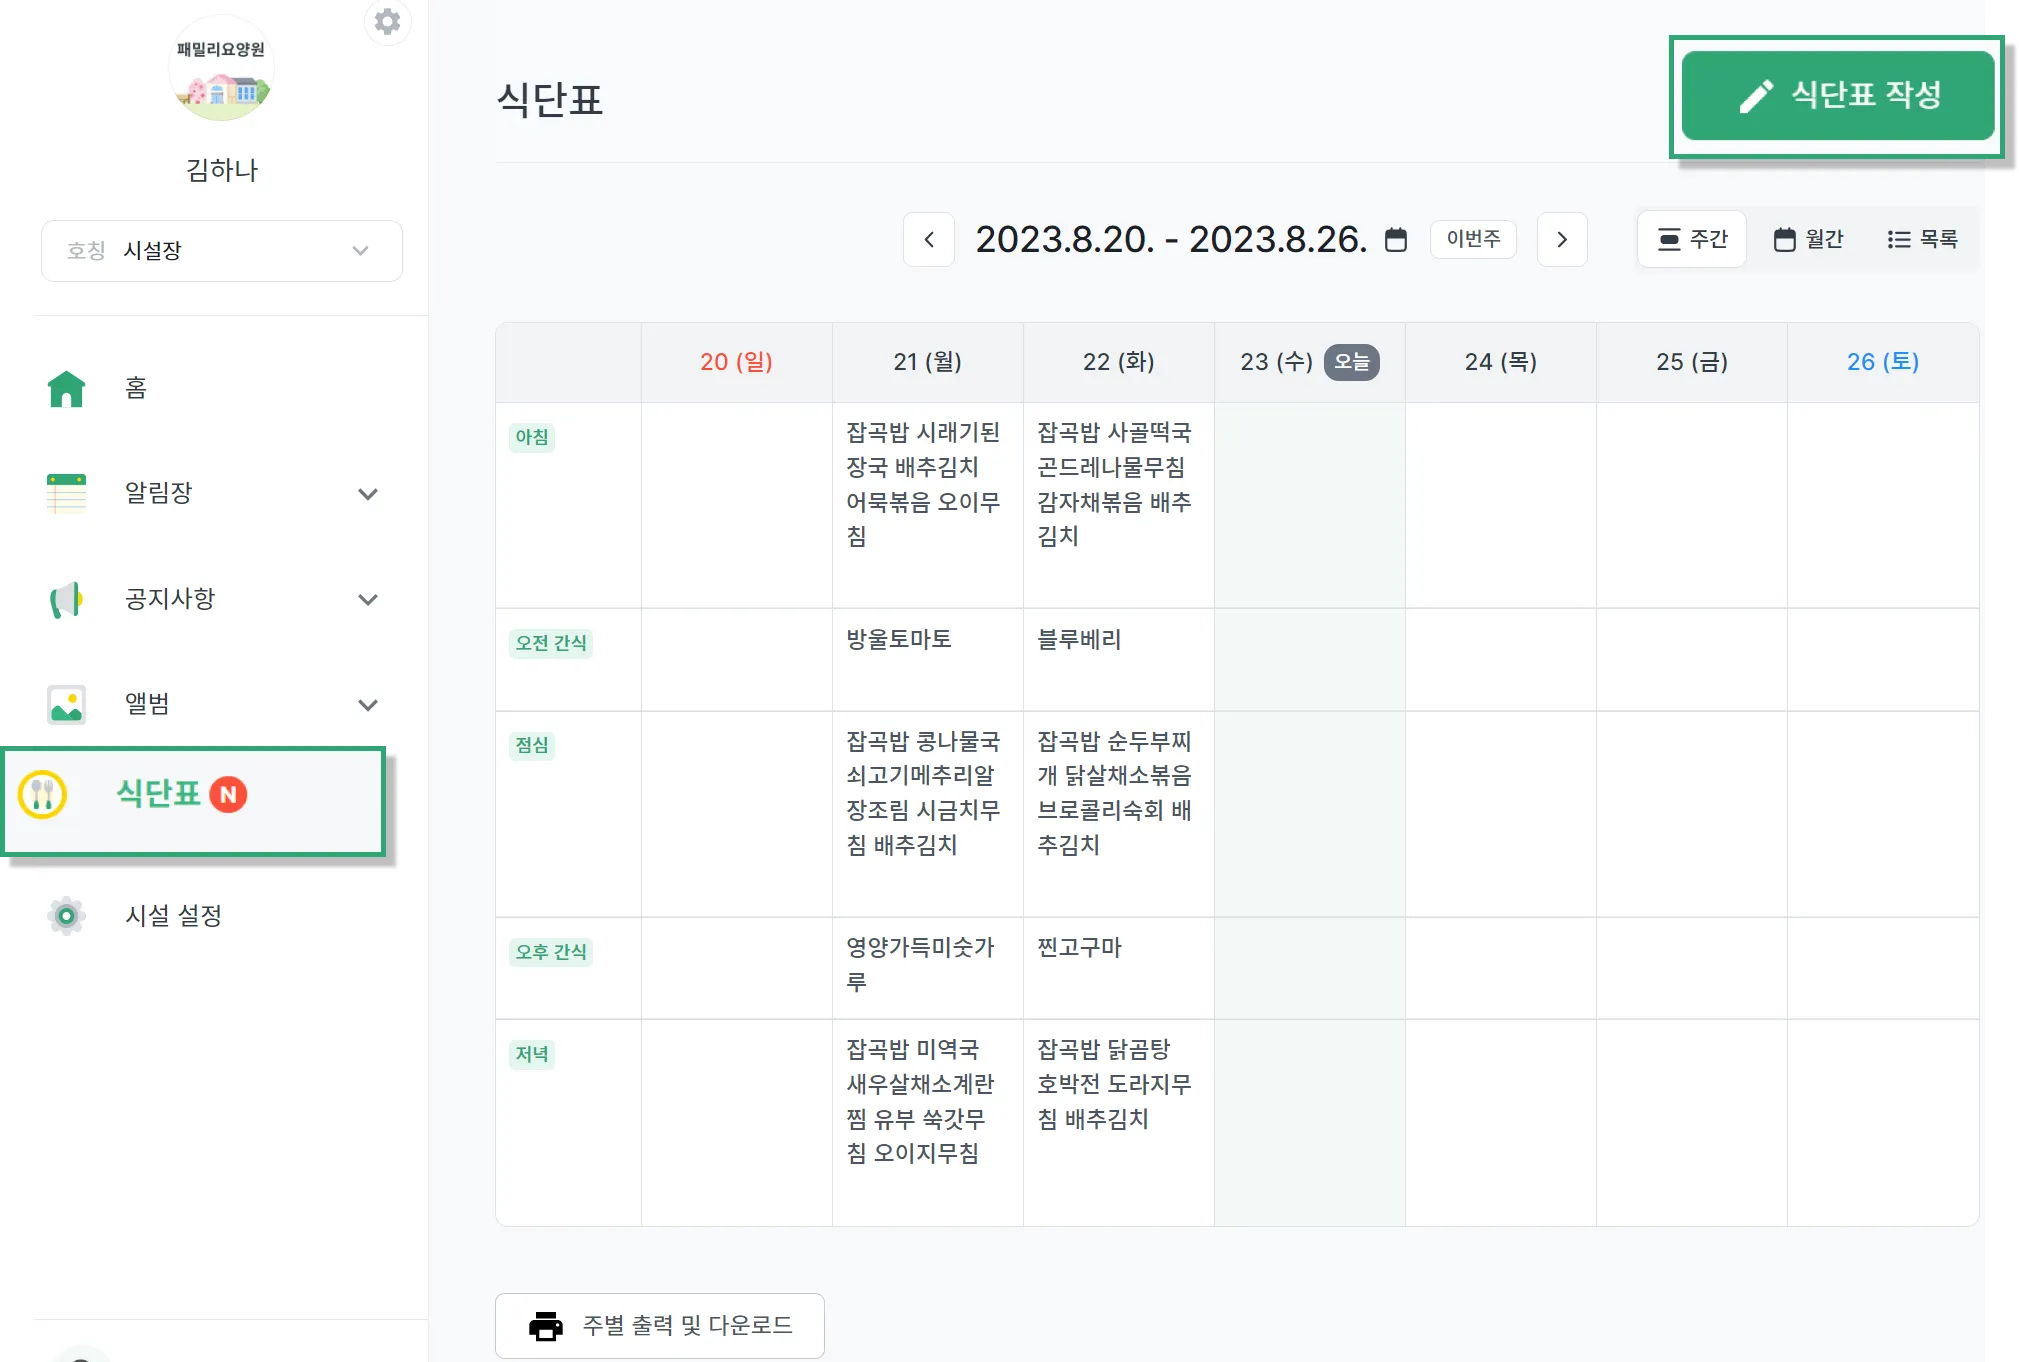The height and width of the screenshot is (1362, 2019).
Task: Click the 식단표 fork and spoon icon
Action: coord(42,795)
